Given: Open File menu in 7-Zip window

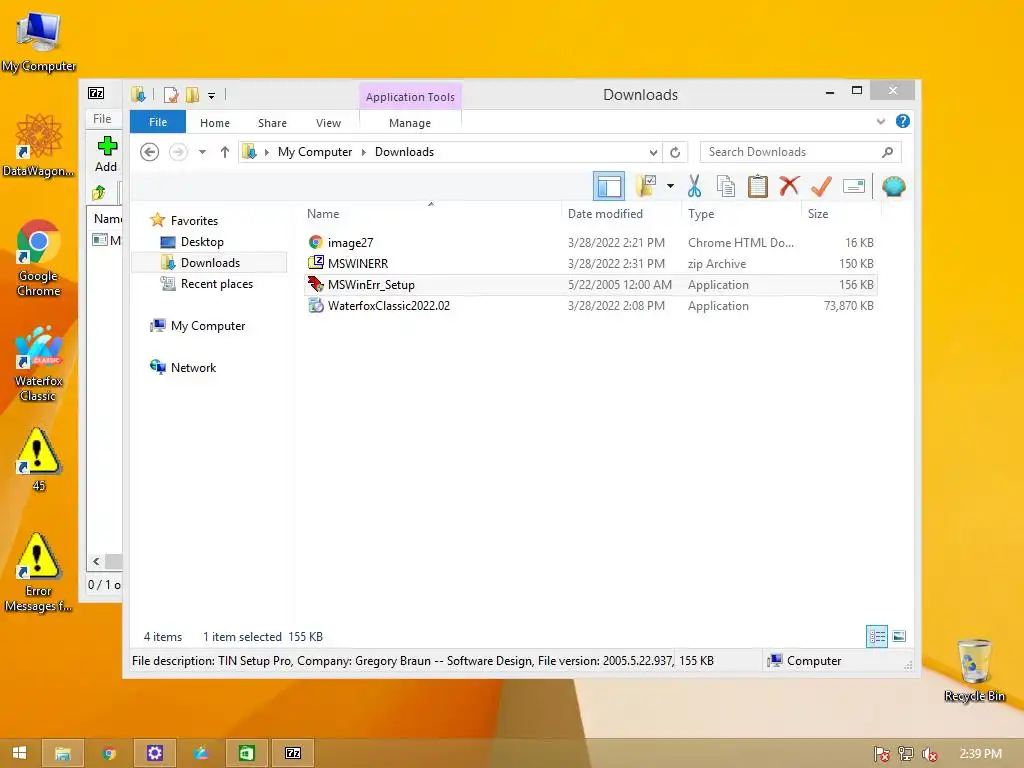Looking at the screenshot, I should (102, 119).
